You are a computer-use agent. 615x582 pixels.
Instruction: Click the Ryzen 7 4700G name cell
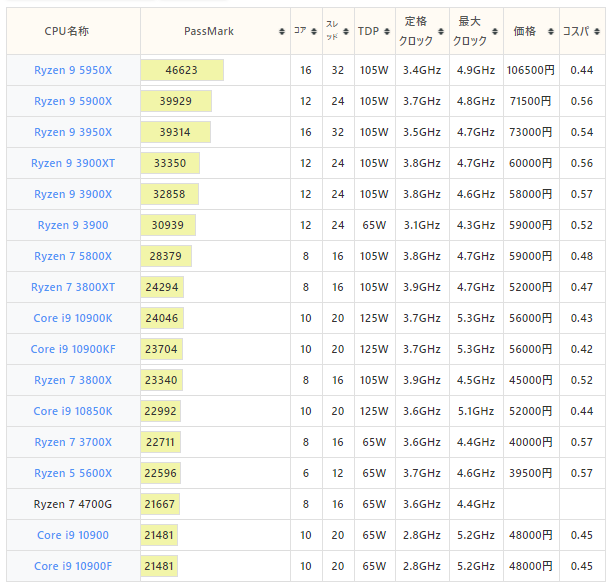(73, 504)
